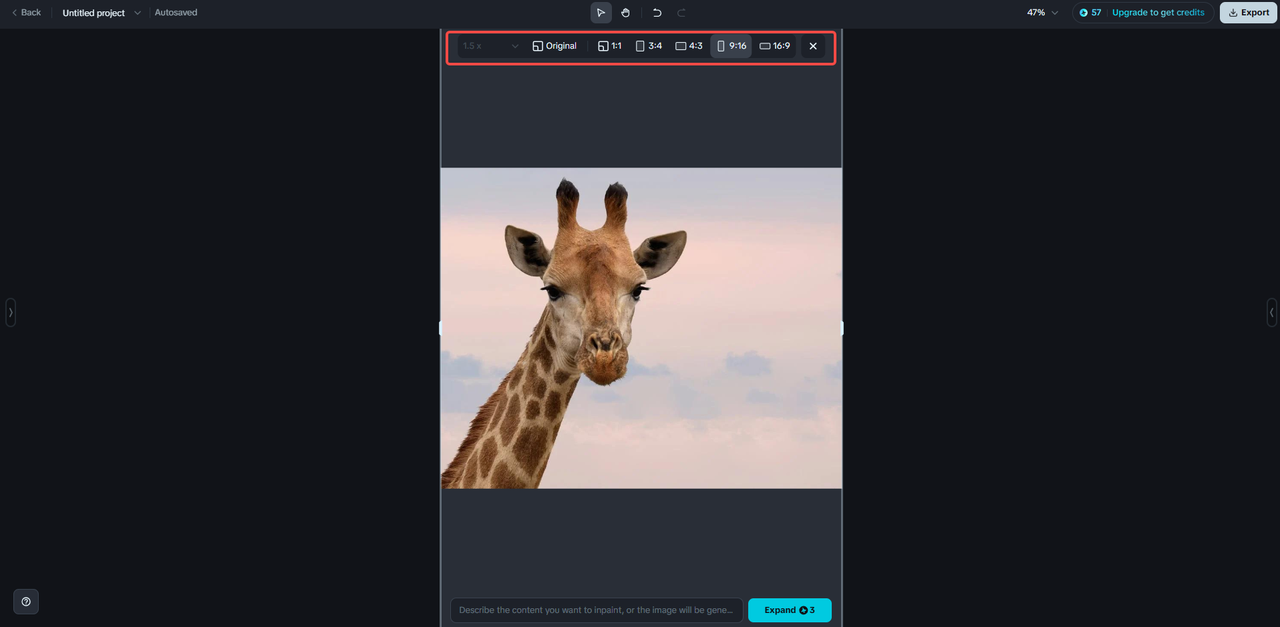
Task: Go back using the Back button
Action: pyautogui.click(x=26, y=13)
